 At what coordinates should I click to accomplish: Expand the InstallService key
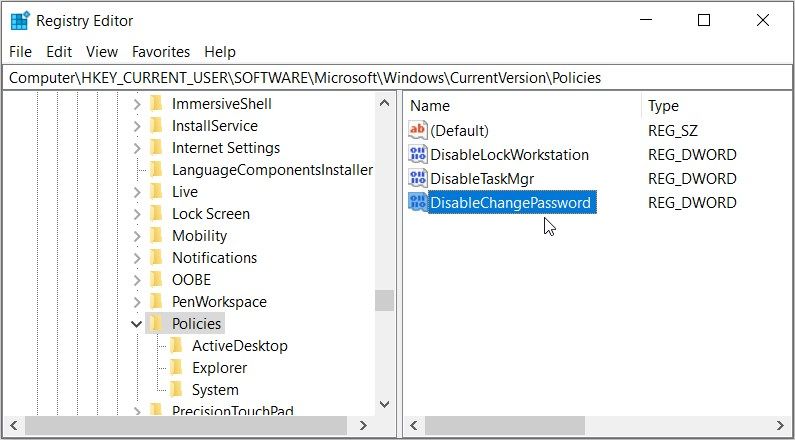point(137,126)
